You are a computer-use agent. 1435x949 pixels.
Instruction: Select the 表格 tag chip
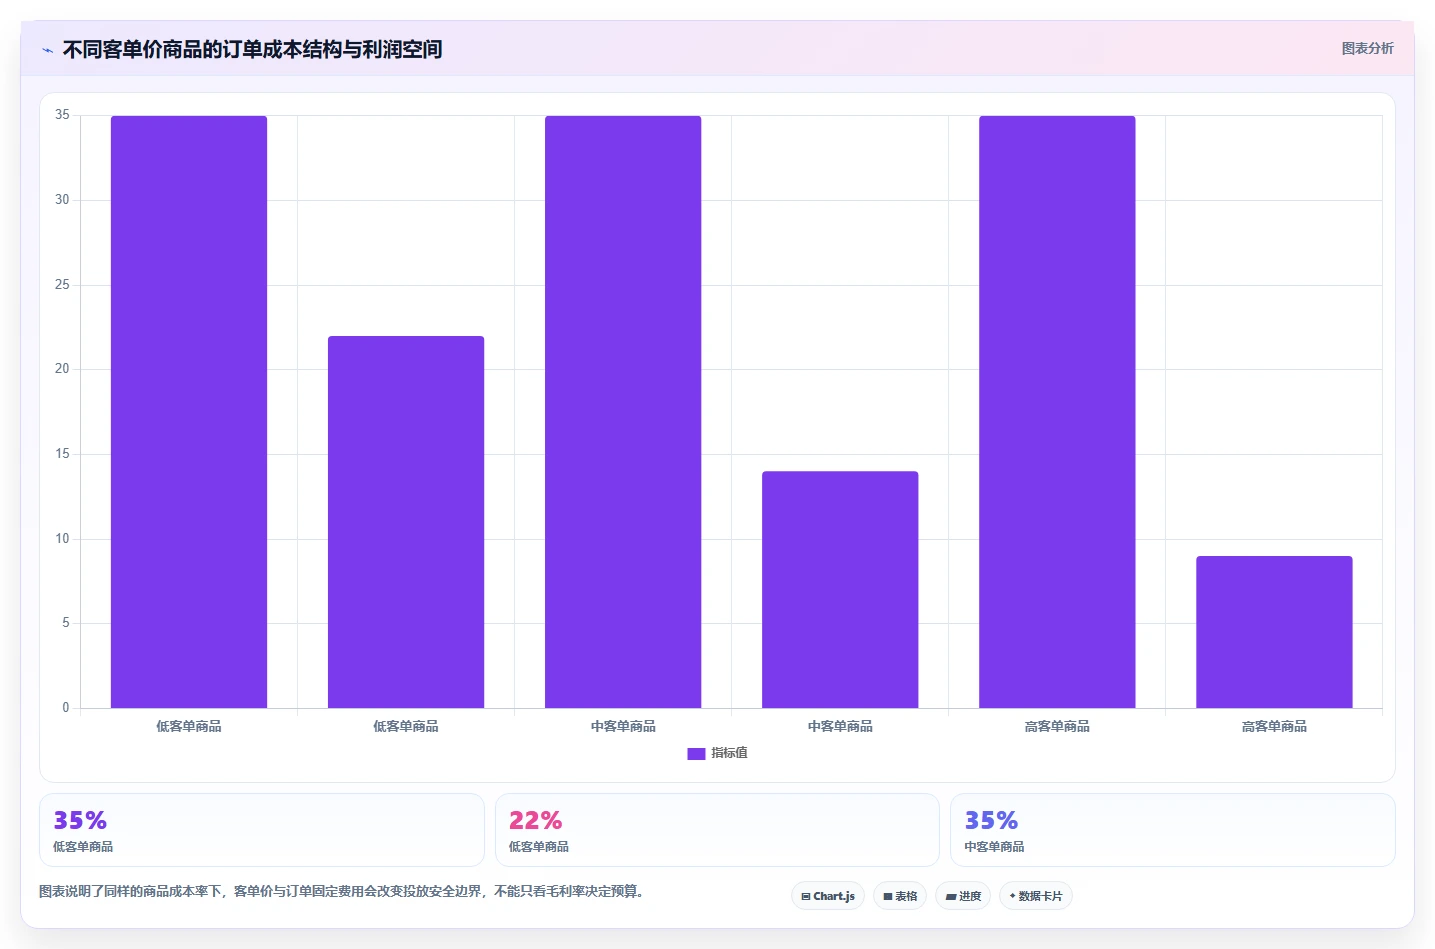tap(900, 896)
